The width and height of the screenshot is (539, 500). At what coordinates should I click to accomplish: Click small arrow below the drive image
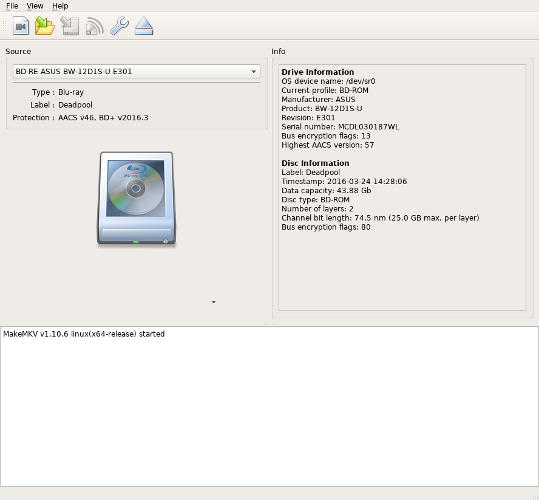coord(213,302)
